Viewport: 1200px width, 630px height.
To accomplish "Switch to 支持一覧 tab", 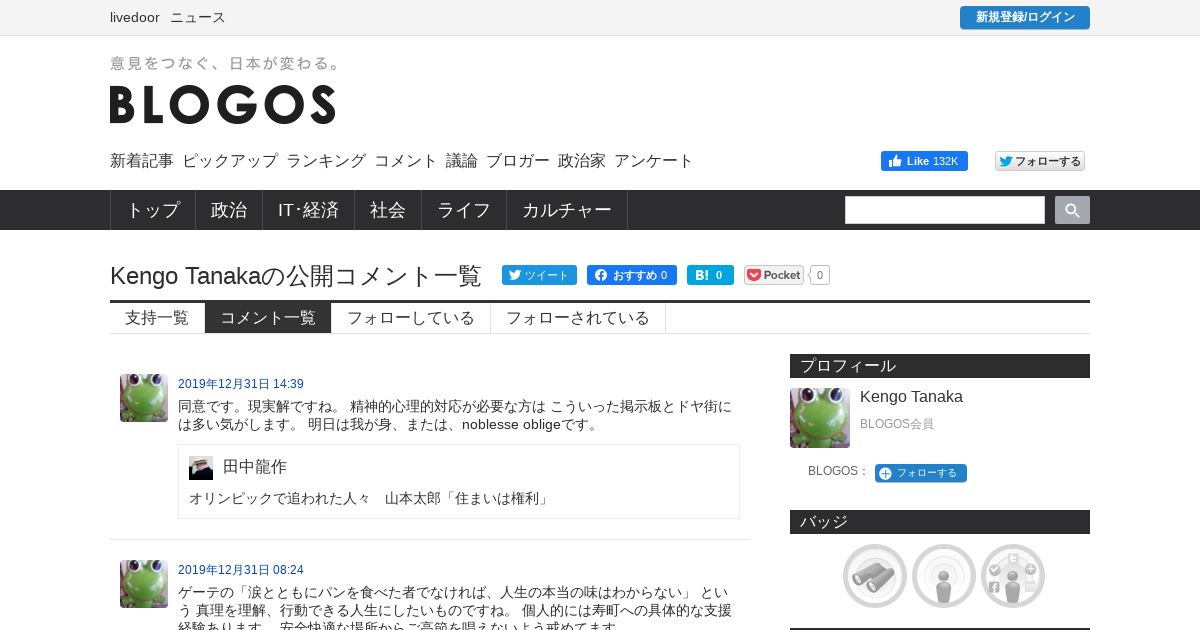I will [x=157, y=318].
